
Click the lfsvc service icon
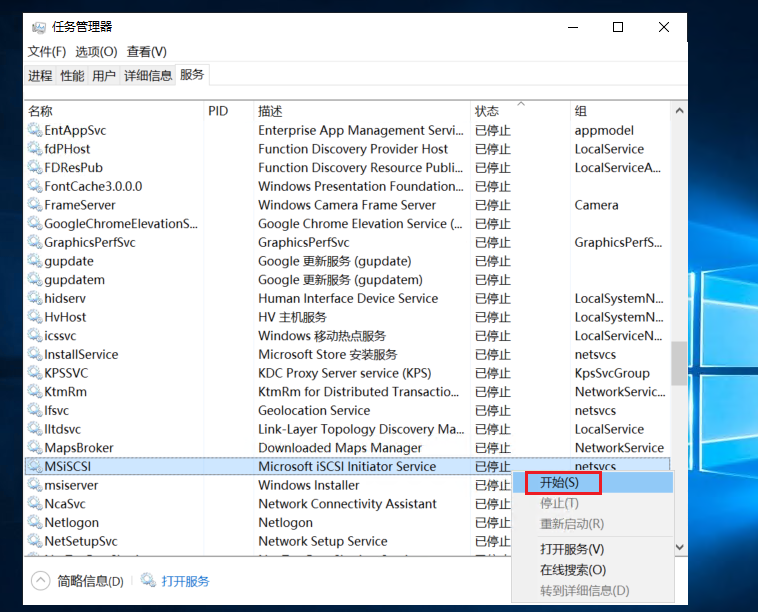[x=35, y=410]
